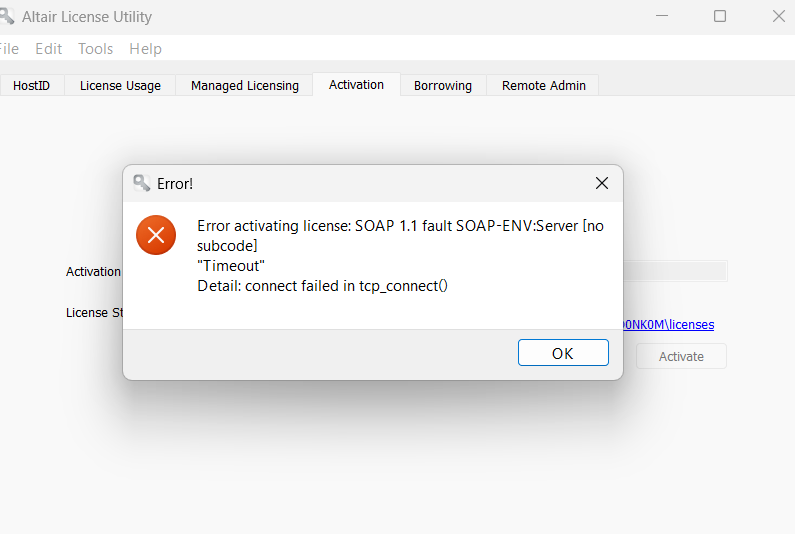
Task: Click the Activation code input field
Action: tap(675, 271)
